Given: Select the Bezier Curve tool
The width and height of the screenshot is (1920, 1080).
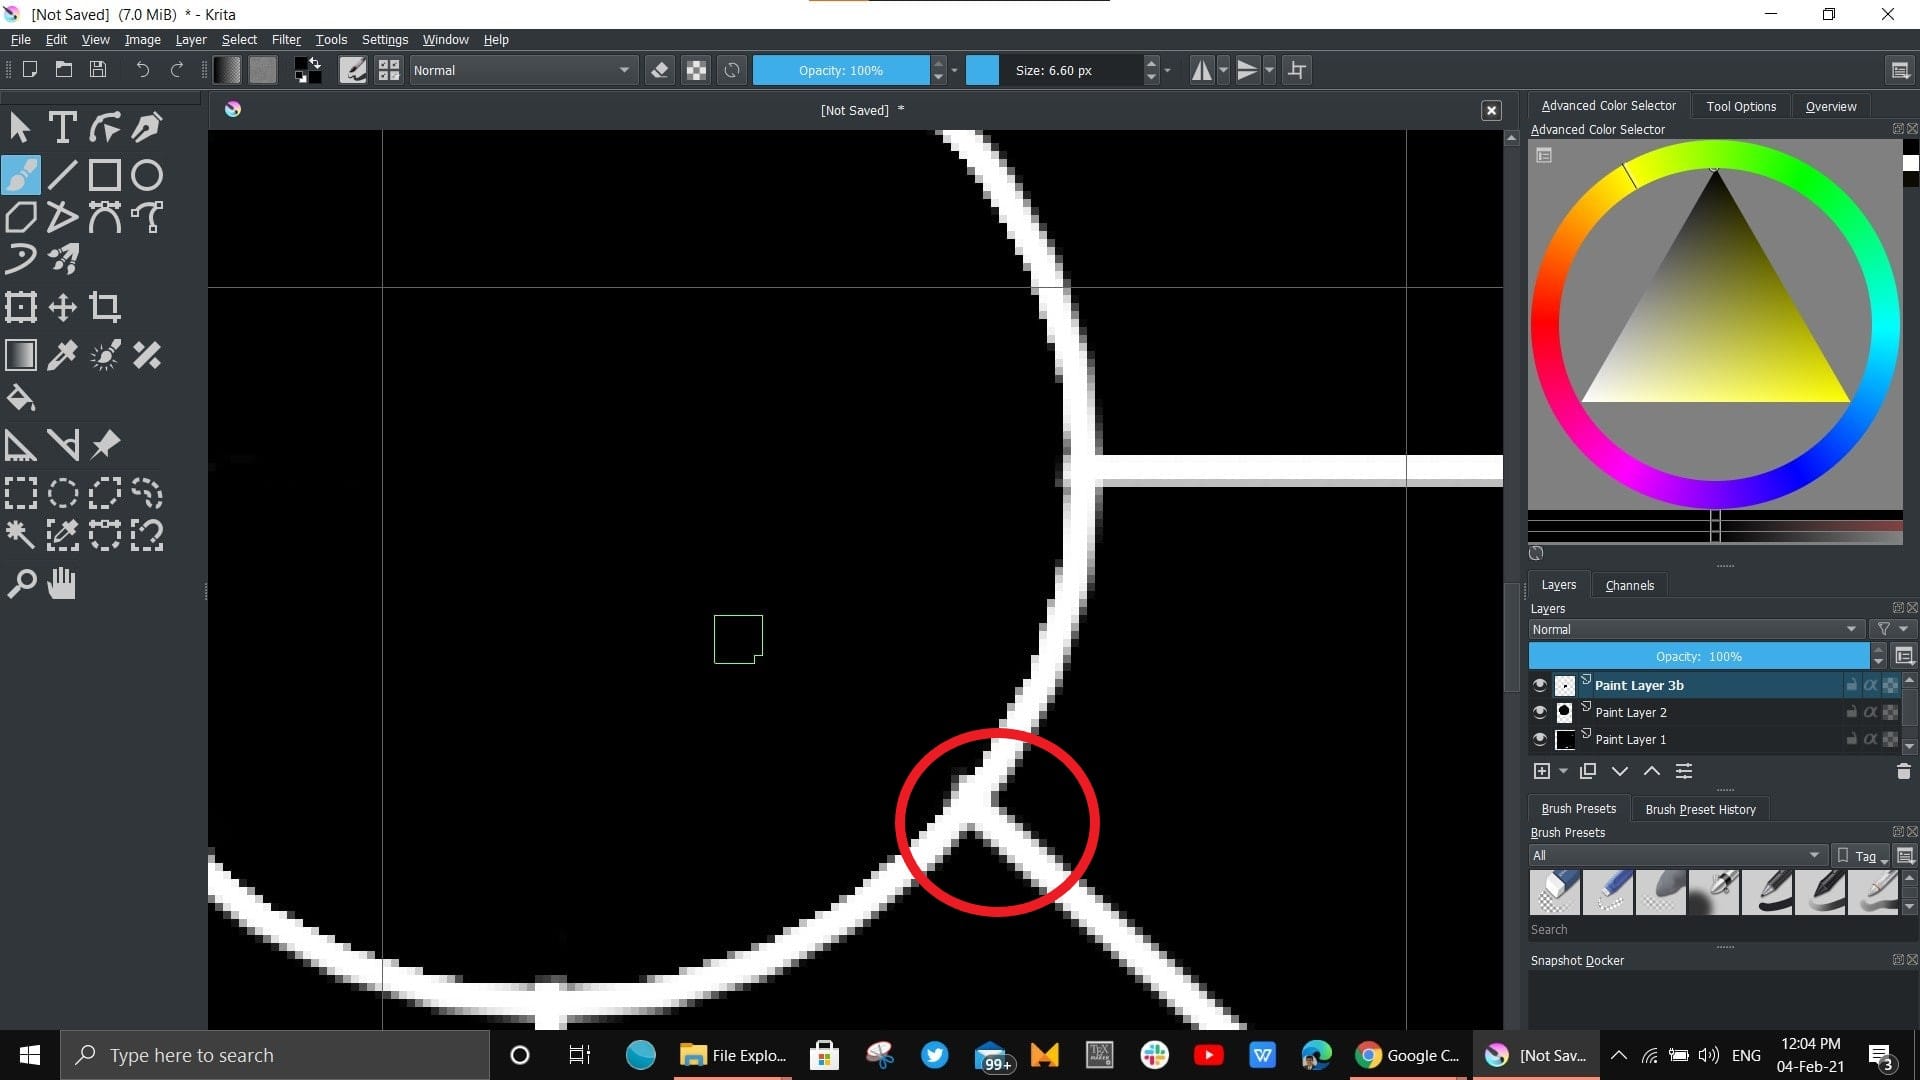Looking at the screenshot, I should coord(104,217).
